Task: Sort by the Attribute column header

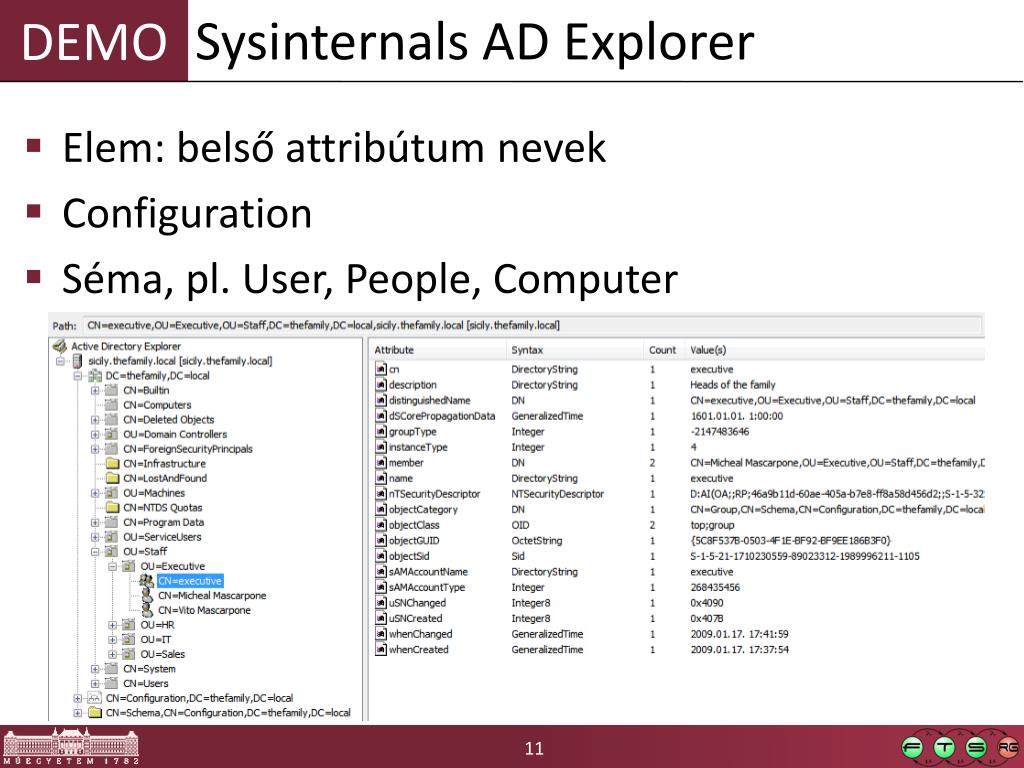Action: coord(438,350)
